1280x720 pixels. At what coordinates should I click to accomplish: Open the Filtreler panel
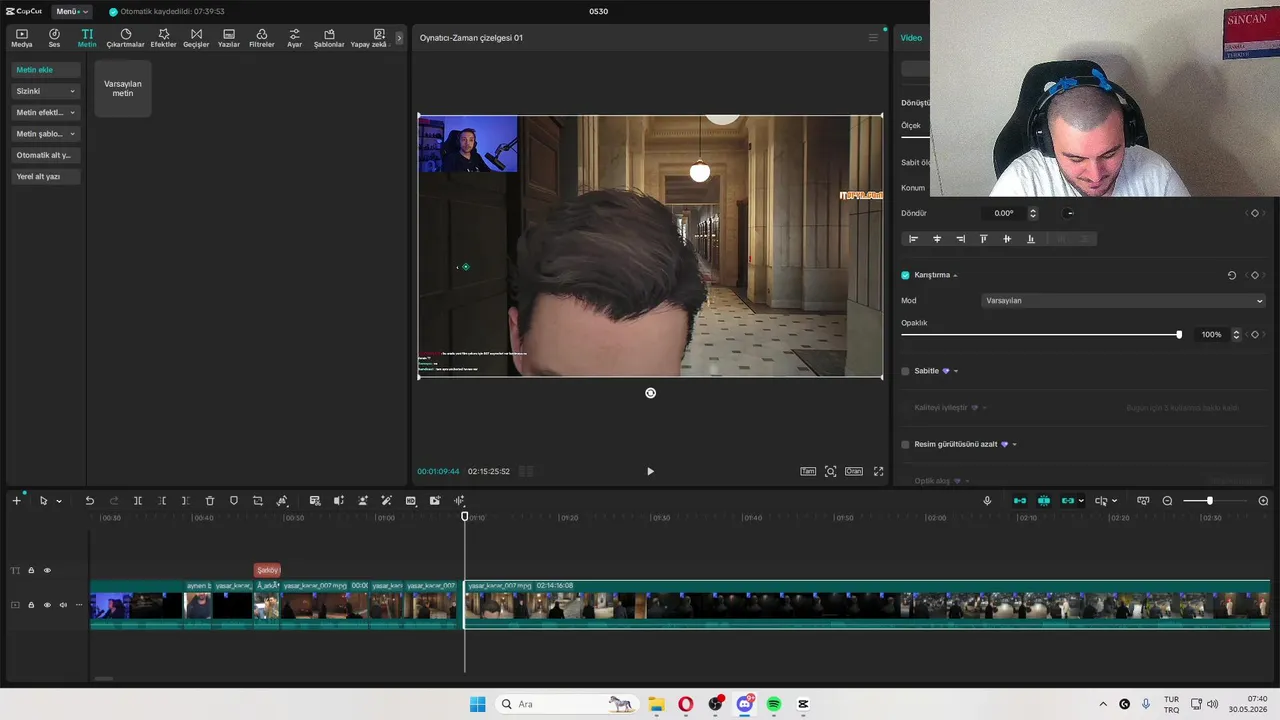(261, 38)
